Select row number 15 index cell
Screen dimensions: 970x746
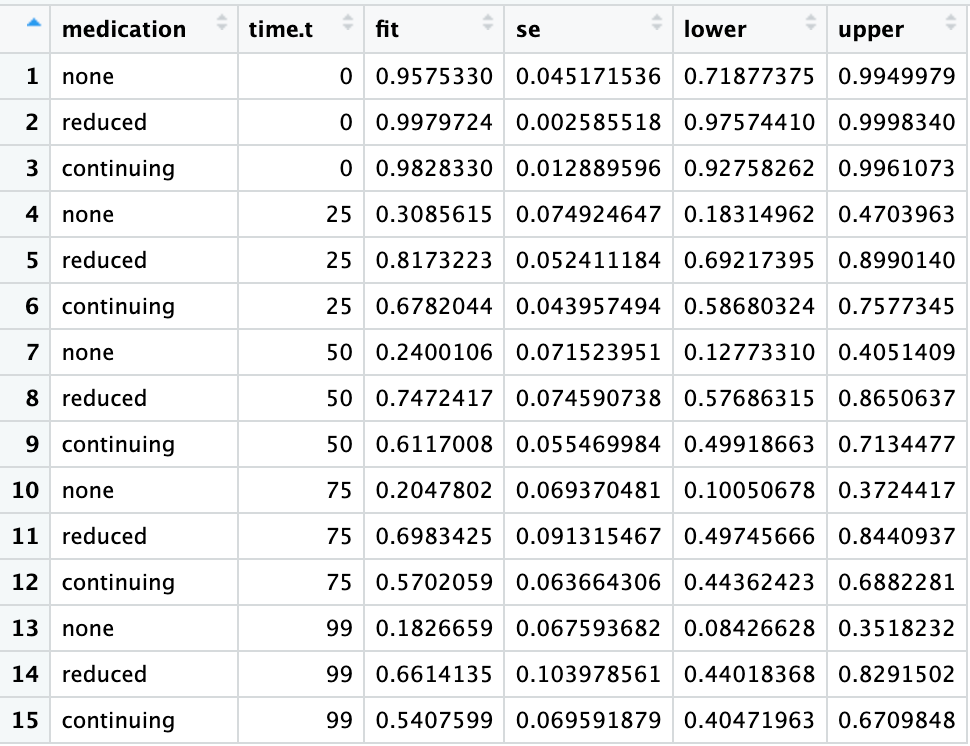coord(25,720)
